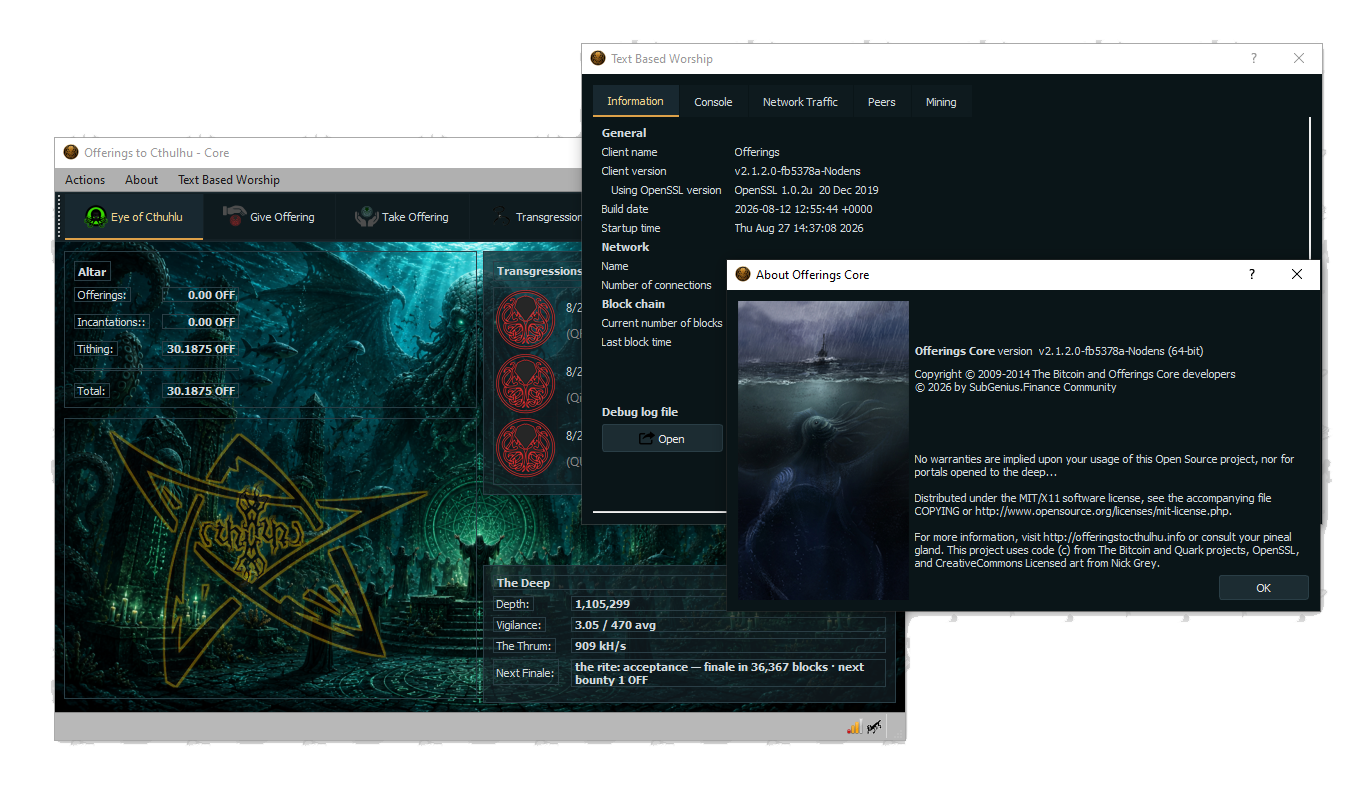Click client version v2.1.2.0-fb5378a-Nodens in Information tab
The width and height of the screenshot is (1355, 788).
click(x=797, y=171)
